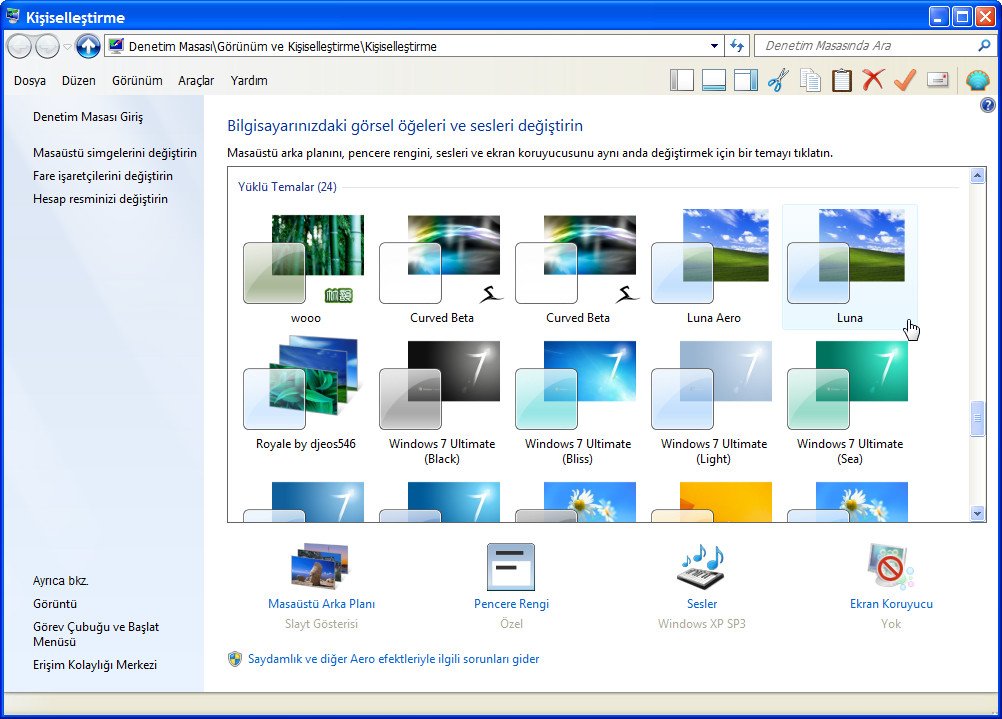Open Görev Çubuğu ve Başlat Menüsü link
Viewport: 1002px width, 719px height.
[x=96, y=634]
